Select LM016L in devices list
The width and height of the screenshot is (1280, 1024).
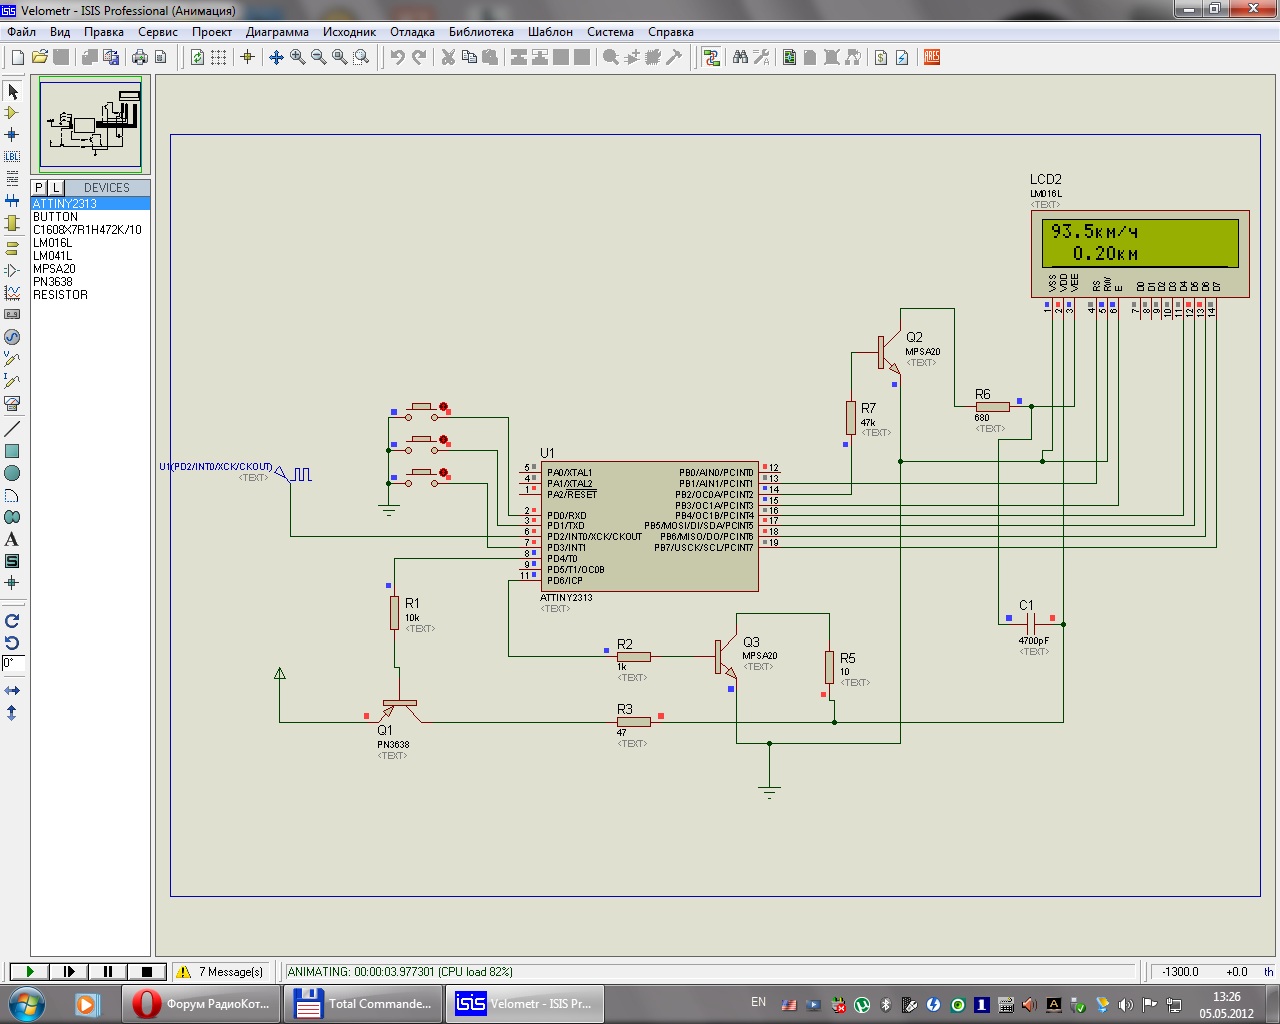tap(53, 243)
